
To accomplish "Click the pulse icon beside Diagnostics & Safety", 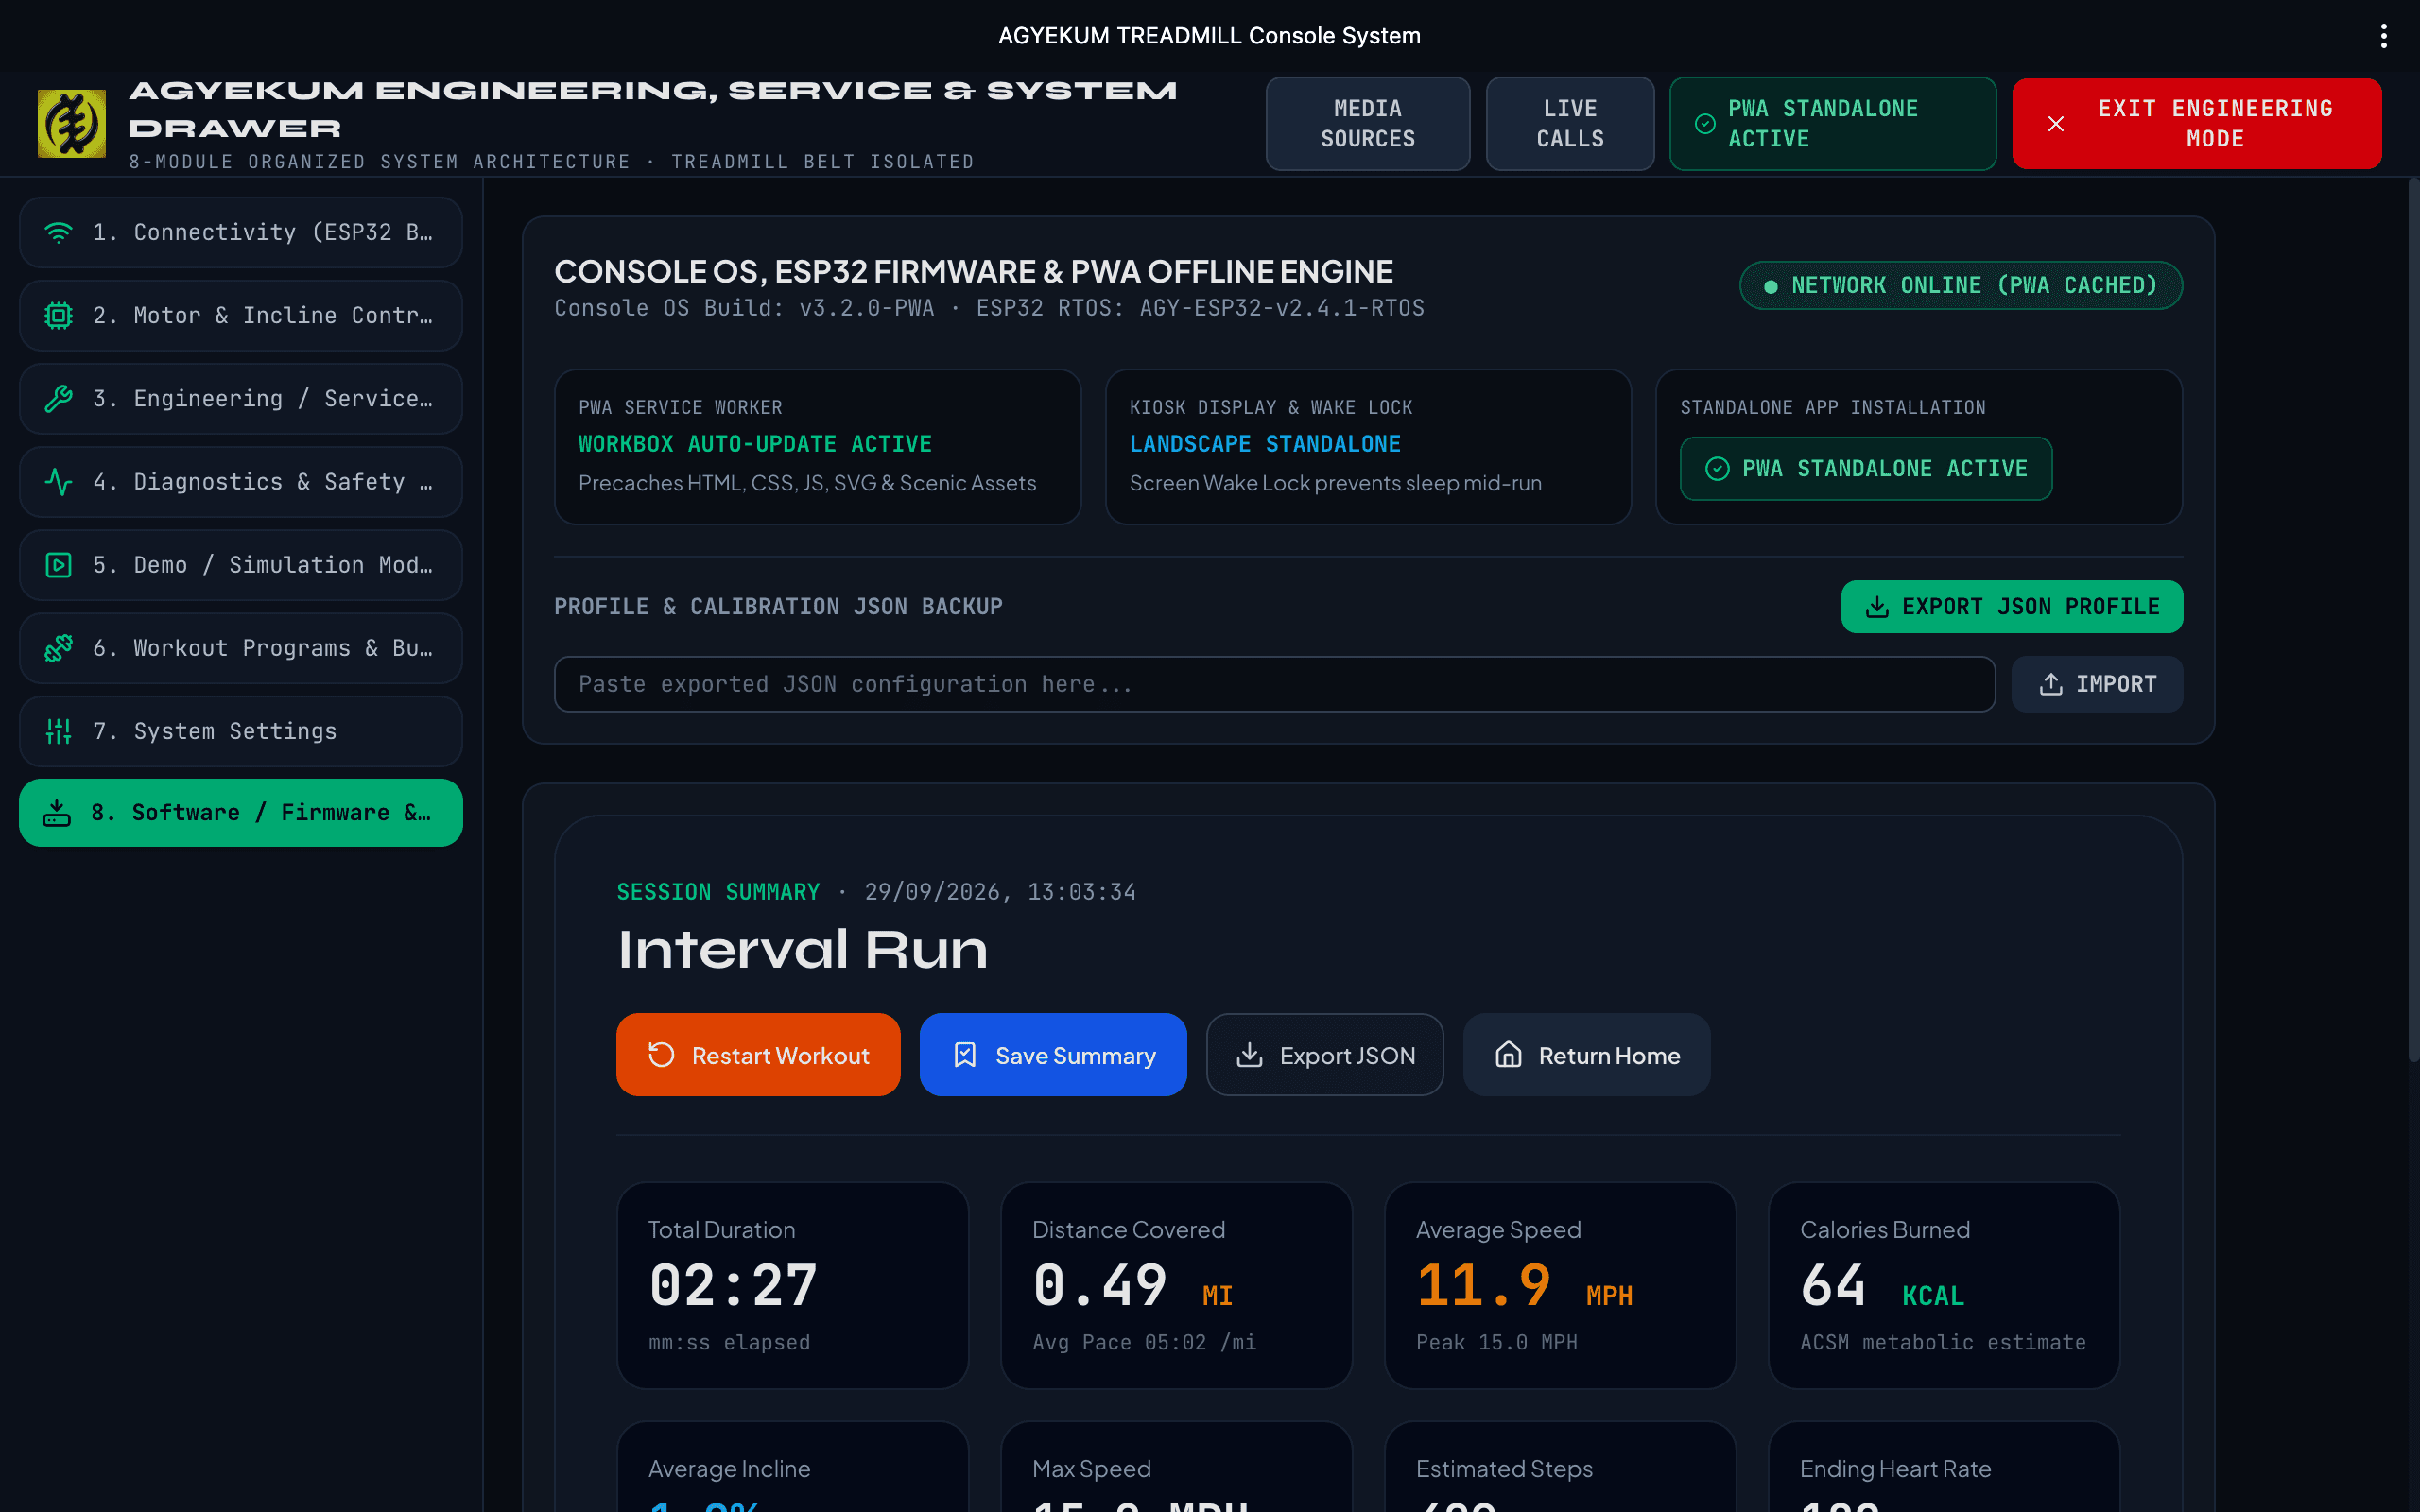I will pos(58,482).
